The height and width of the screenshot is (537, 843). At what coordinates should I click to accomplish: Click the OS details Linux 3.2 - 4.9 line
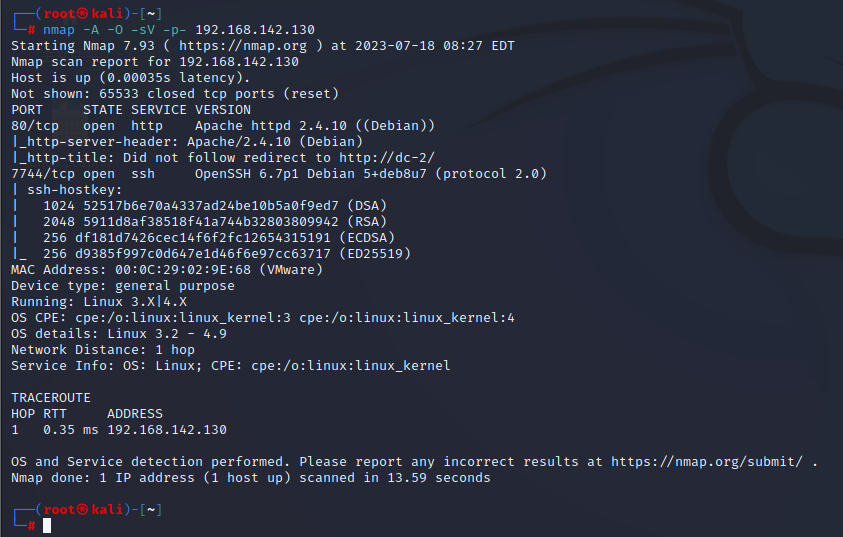point(119,334)
